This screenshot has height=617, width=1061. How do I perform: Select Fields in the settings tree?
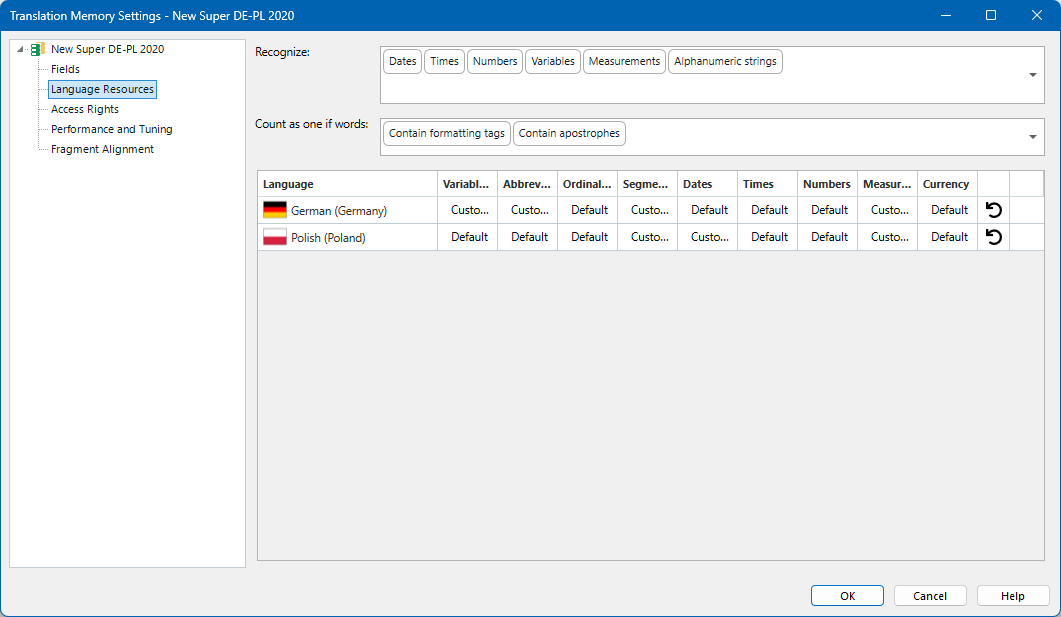(x=65, y=69)
